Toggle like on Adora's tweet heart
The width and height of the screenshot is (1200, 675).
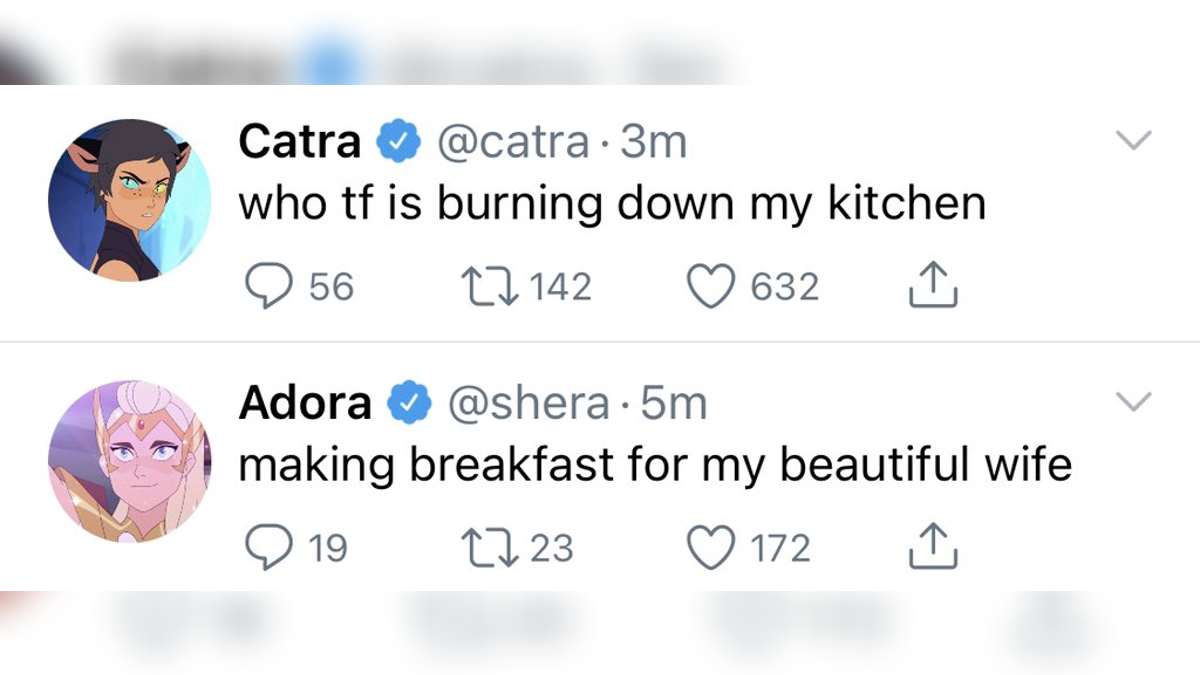click(712, 545)
